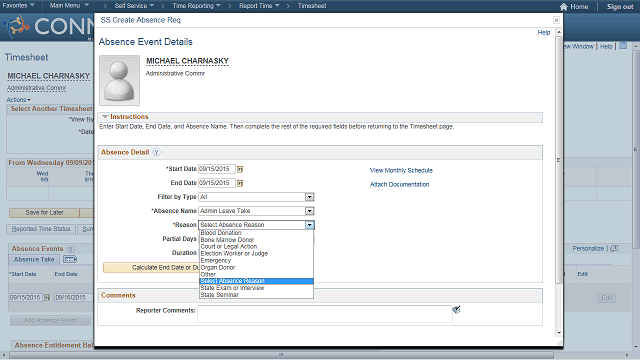Collapse the Instructions section
This screenshot has width=640, height=360.
(x=105, y=117)
